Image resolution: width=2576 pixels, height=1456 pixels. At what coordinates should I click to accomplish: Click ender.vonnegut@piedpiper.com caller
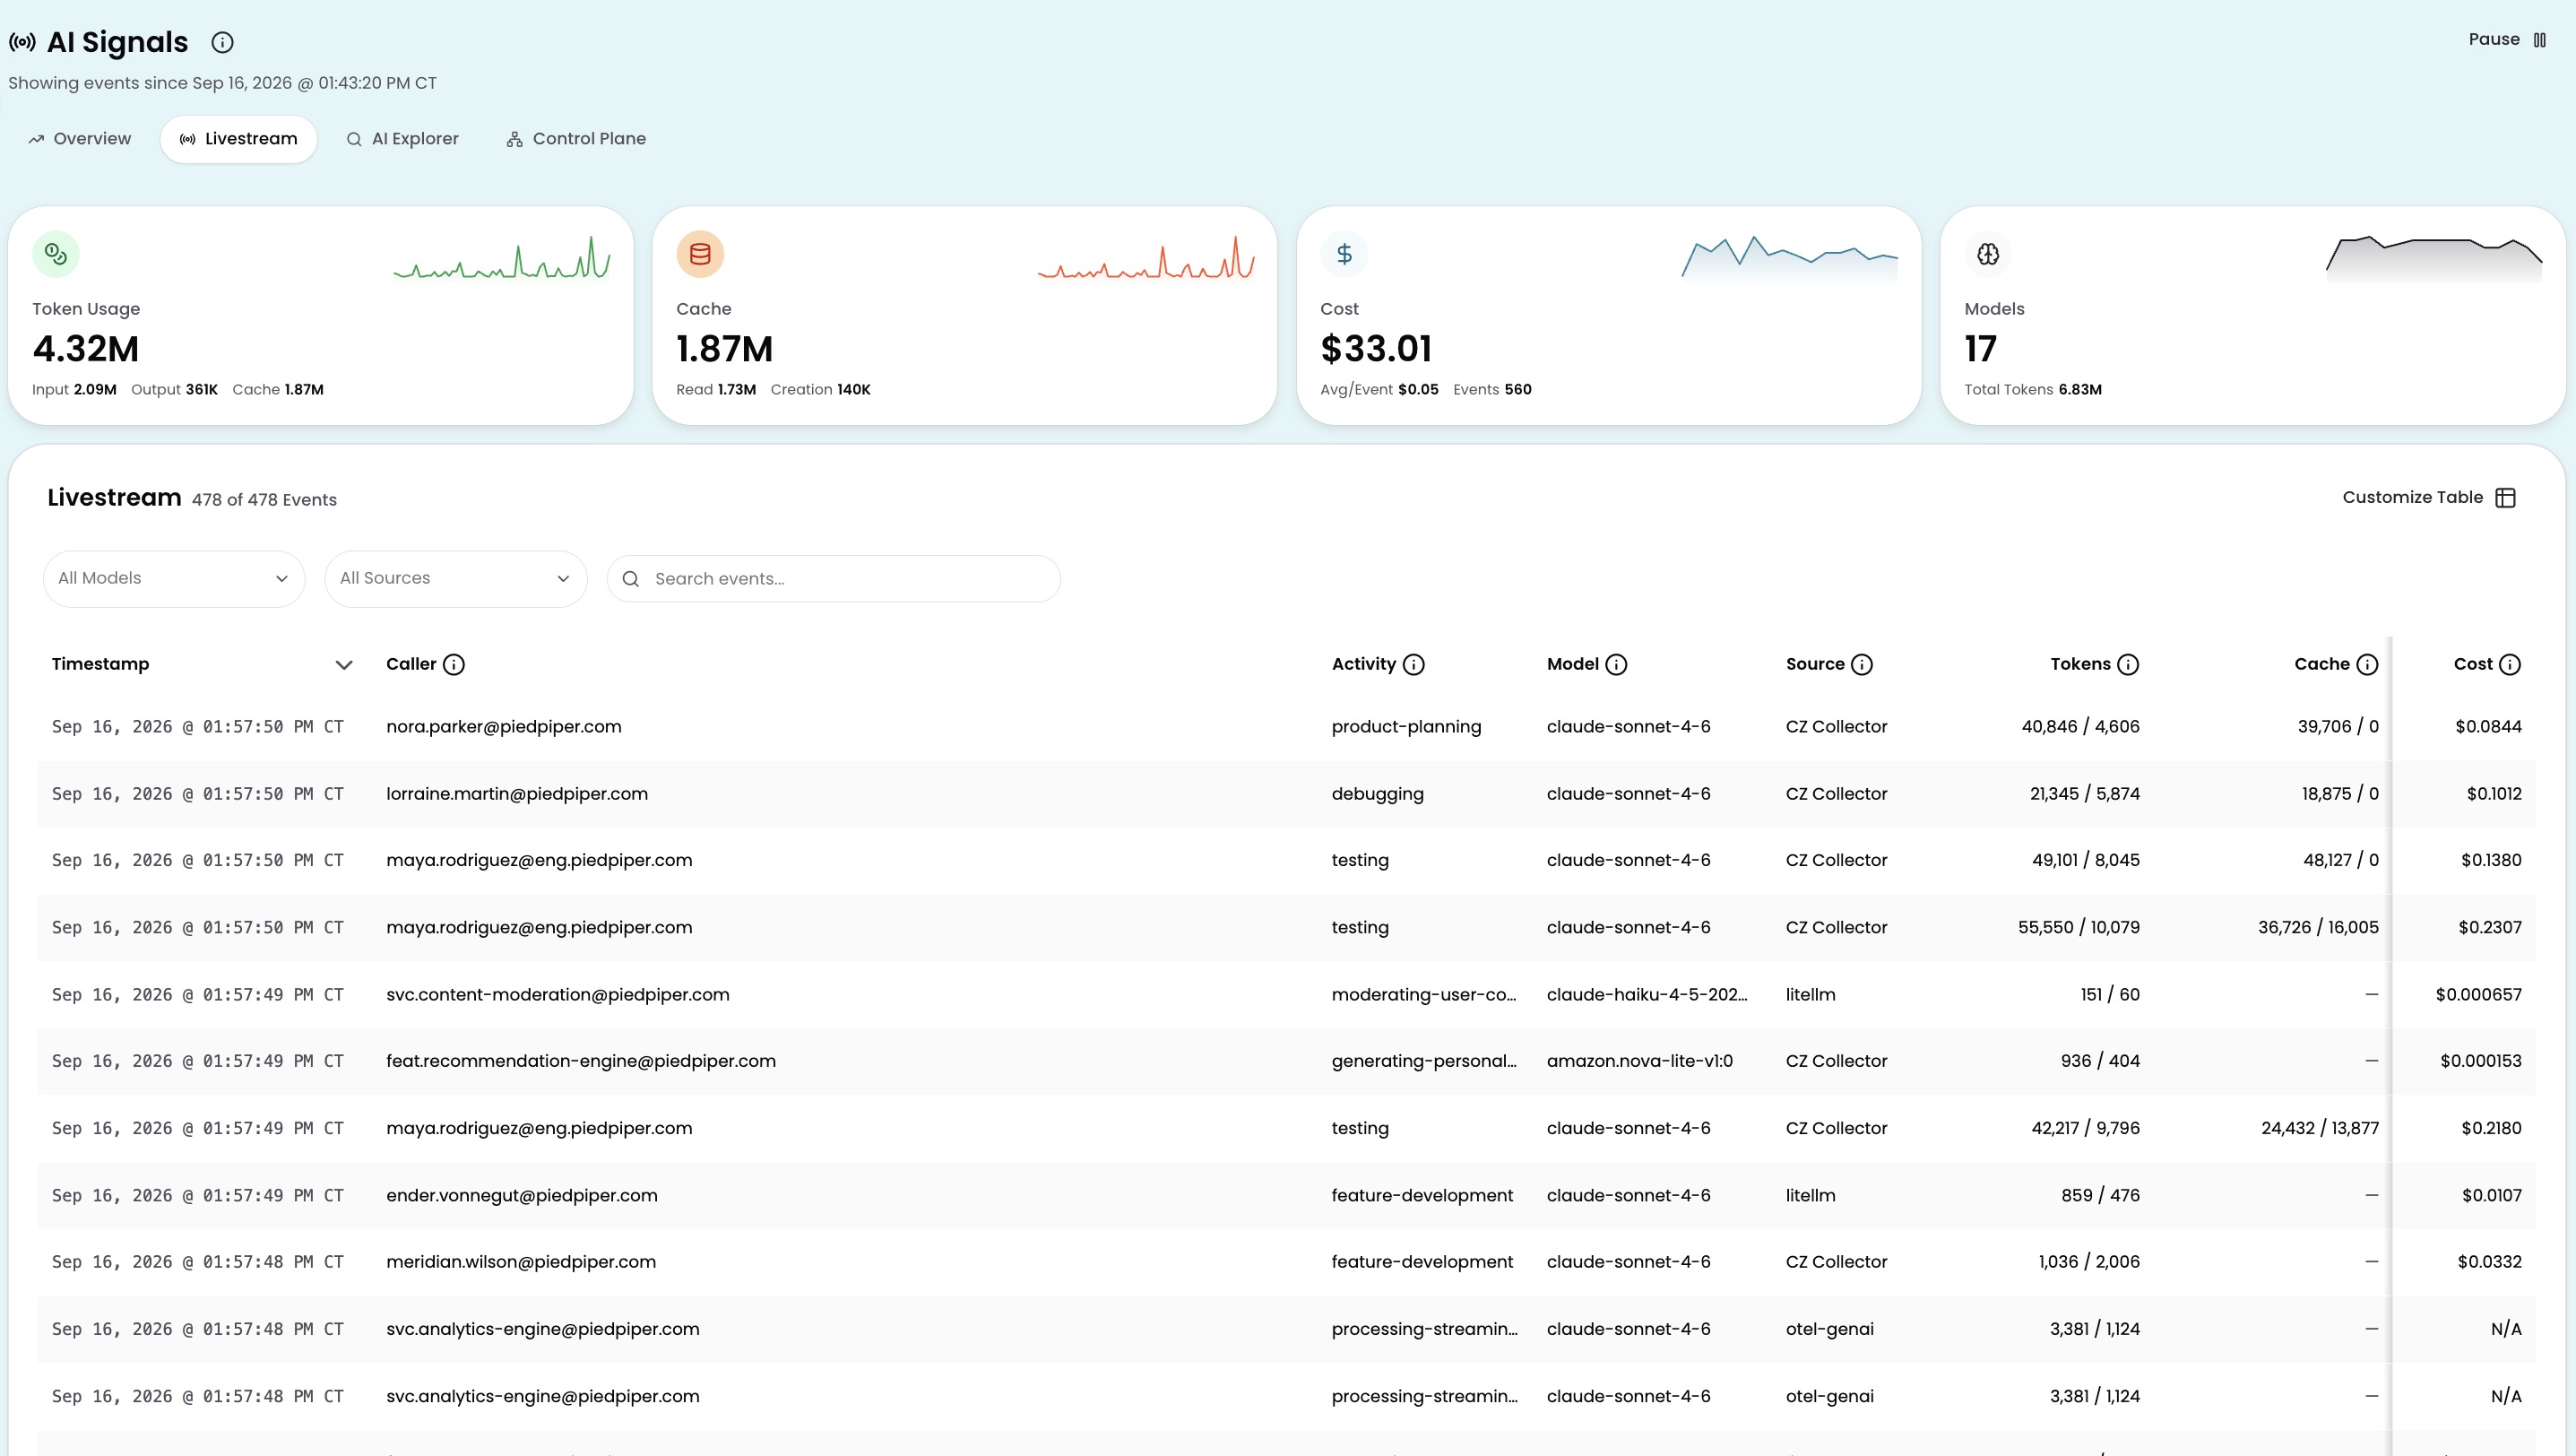pyautogui.click(x=522, y=1196)
